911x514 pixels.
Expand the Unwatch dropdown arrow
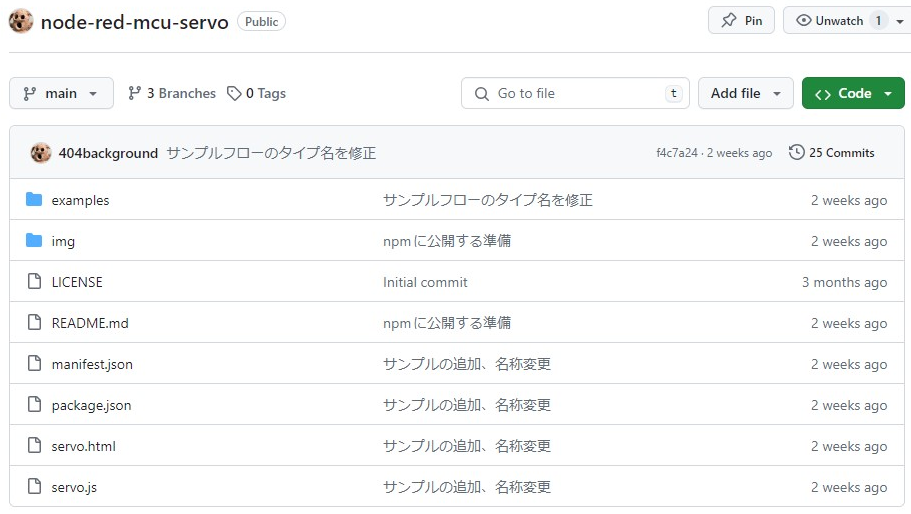[900, 21]
